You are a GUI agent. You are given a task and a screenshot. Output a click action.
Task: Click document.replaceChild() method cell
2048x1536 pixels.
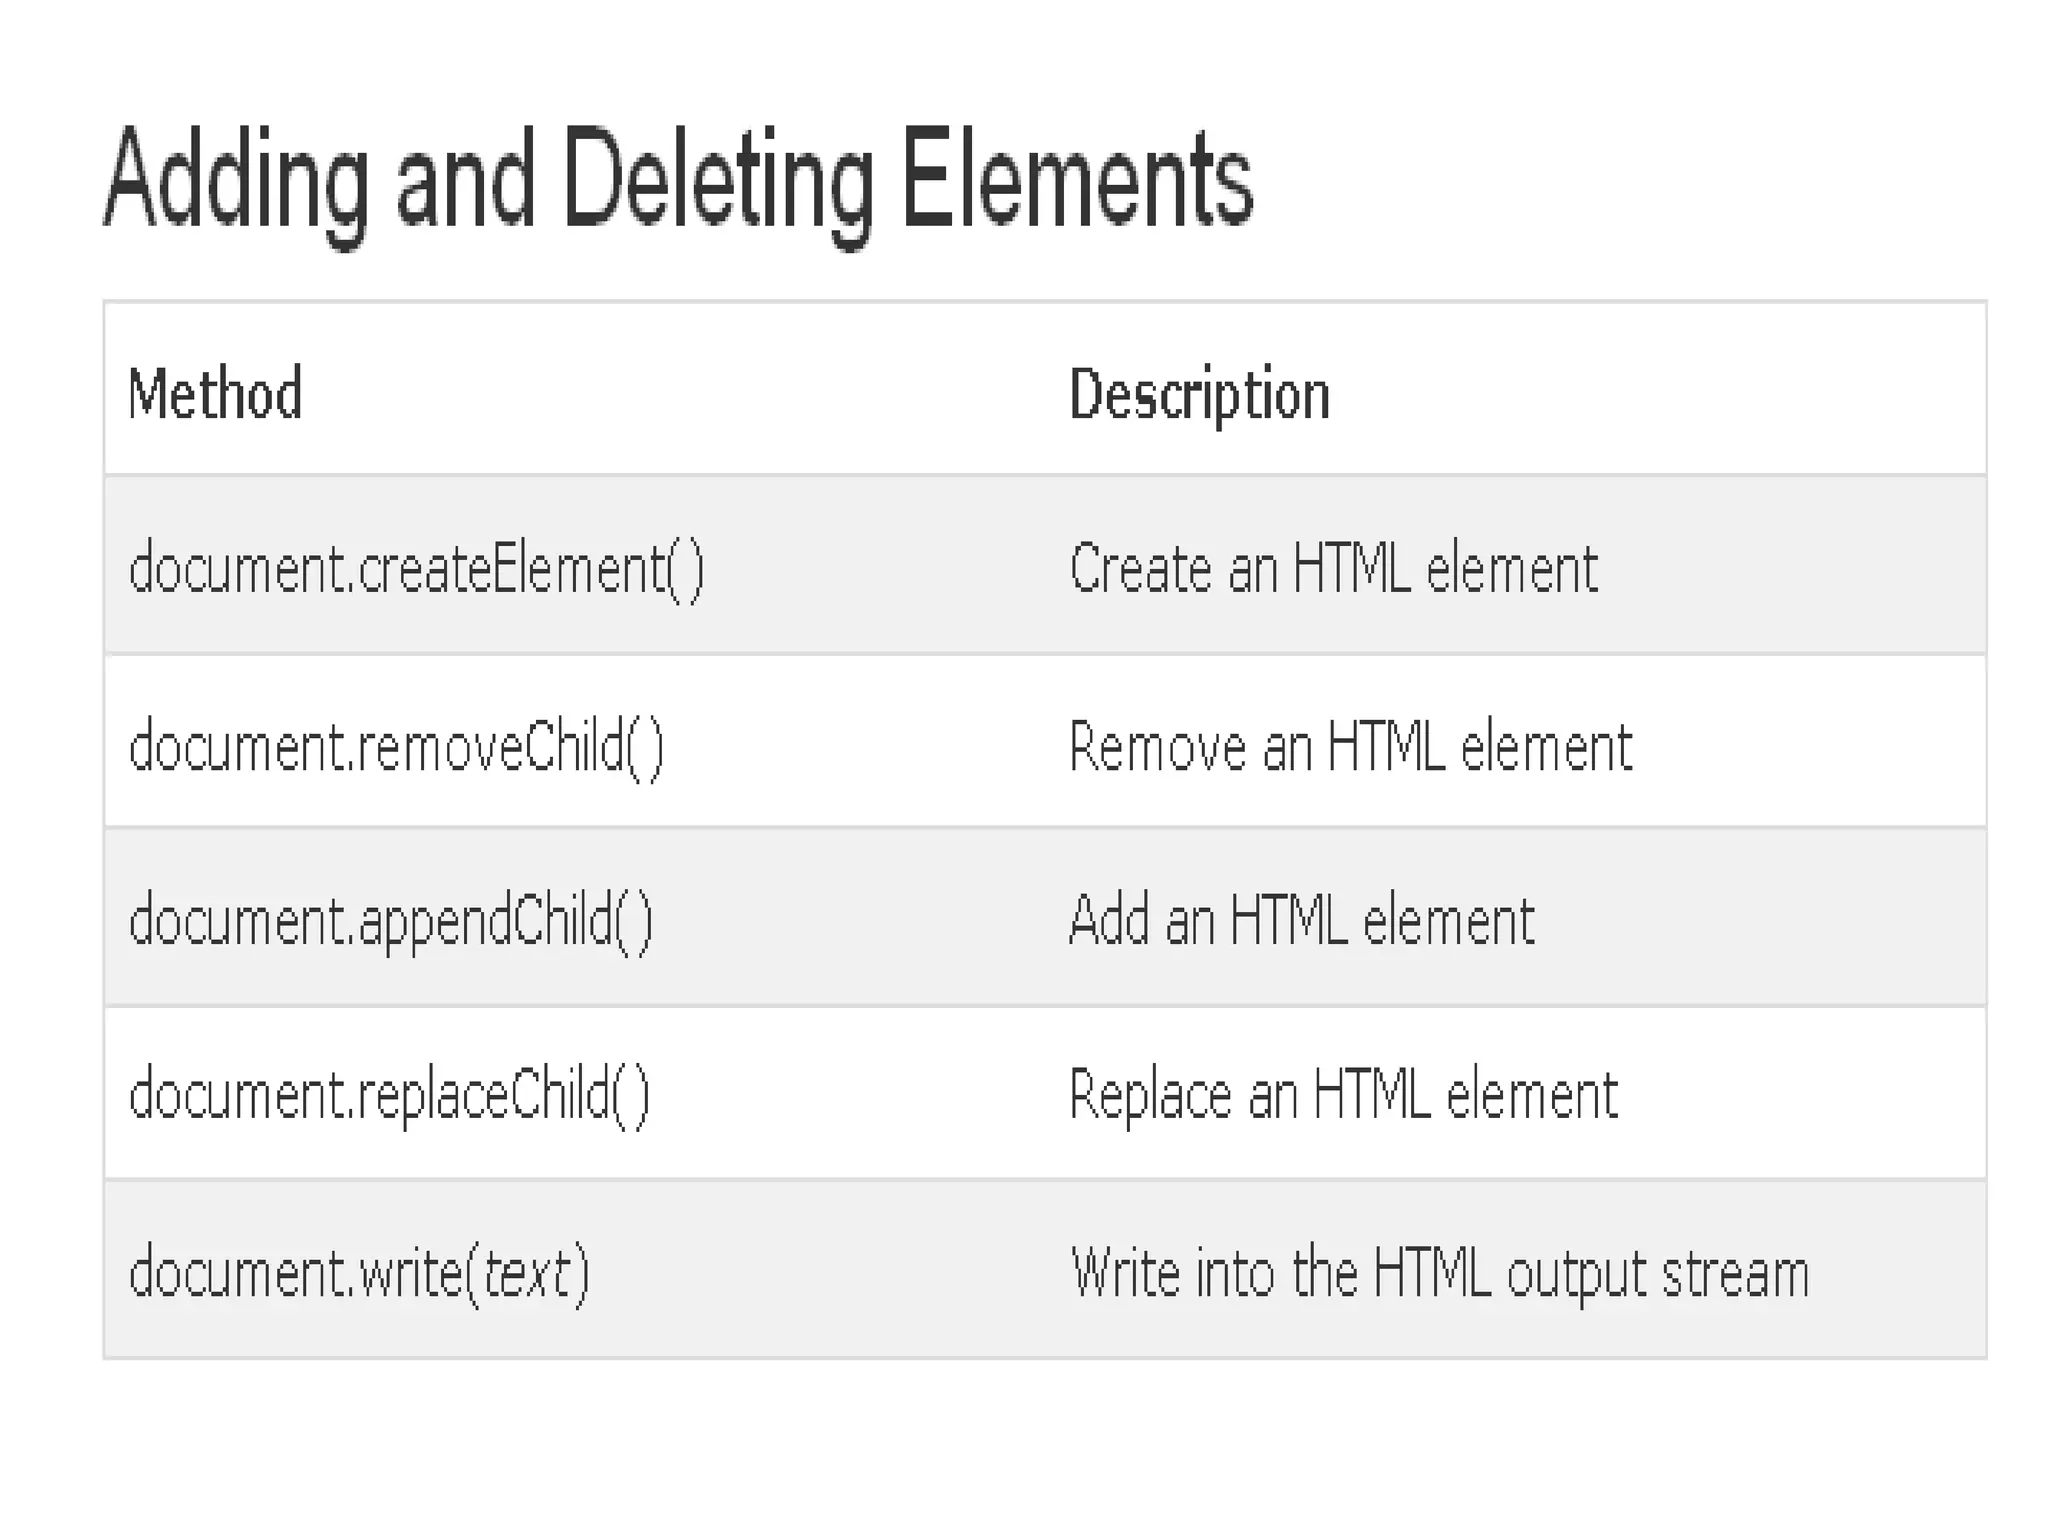point(390,1096)
